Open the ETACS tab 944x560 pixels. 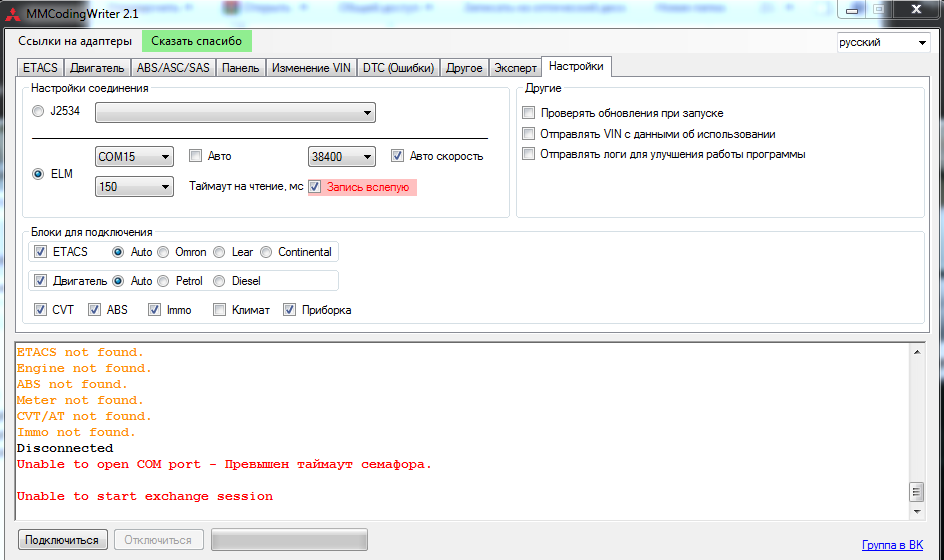[40, 68]
